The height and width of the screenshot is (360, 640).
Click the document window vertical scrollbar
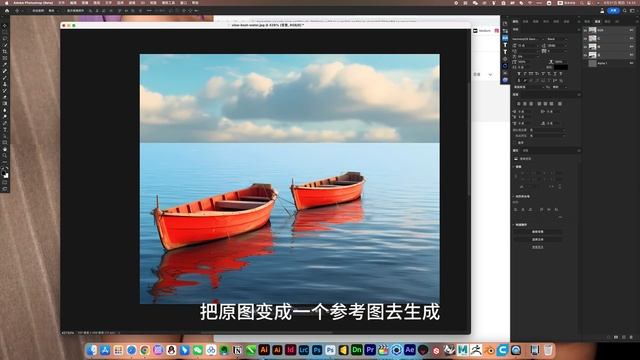tap(469, 139)
